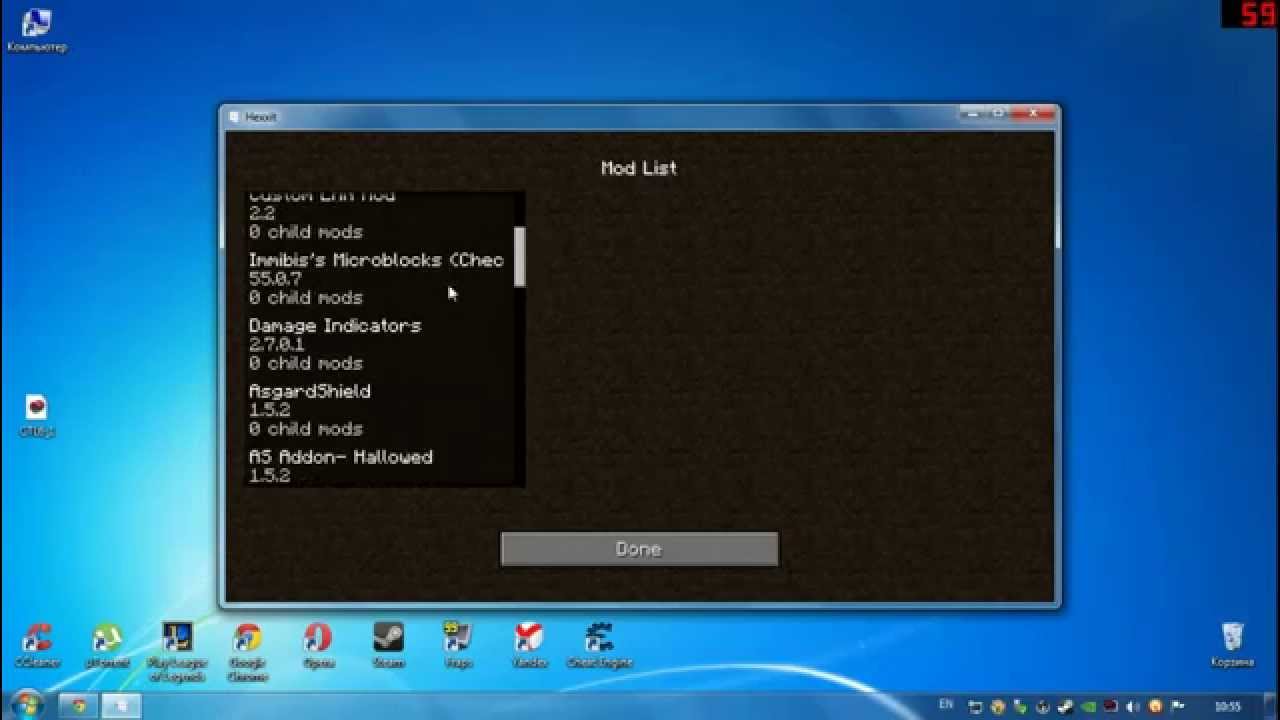The width and height of the screenshot is (1280, 720).
Task: Click the EN language indicator in tray
Action: [945, 706]
